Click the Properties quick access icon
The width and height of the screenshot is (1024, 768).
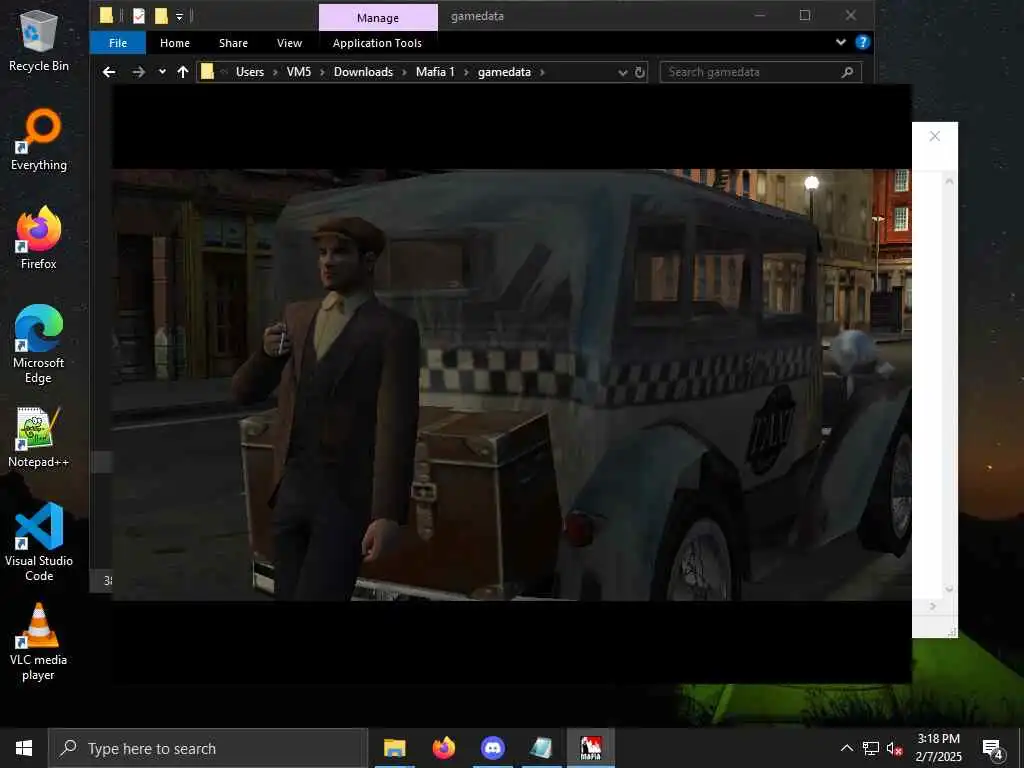point(139,16)
